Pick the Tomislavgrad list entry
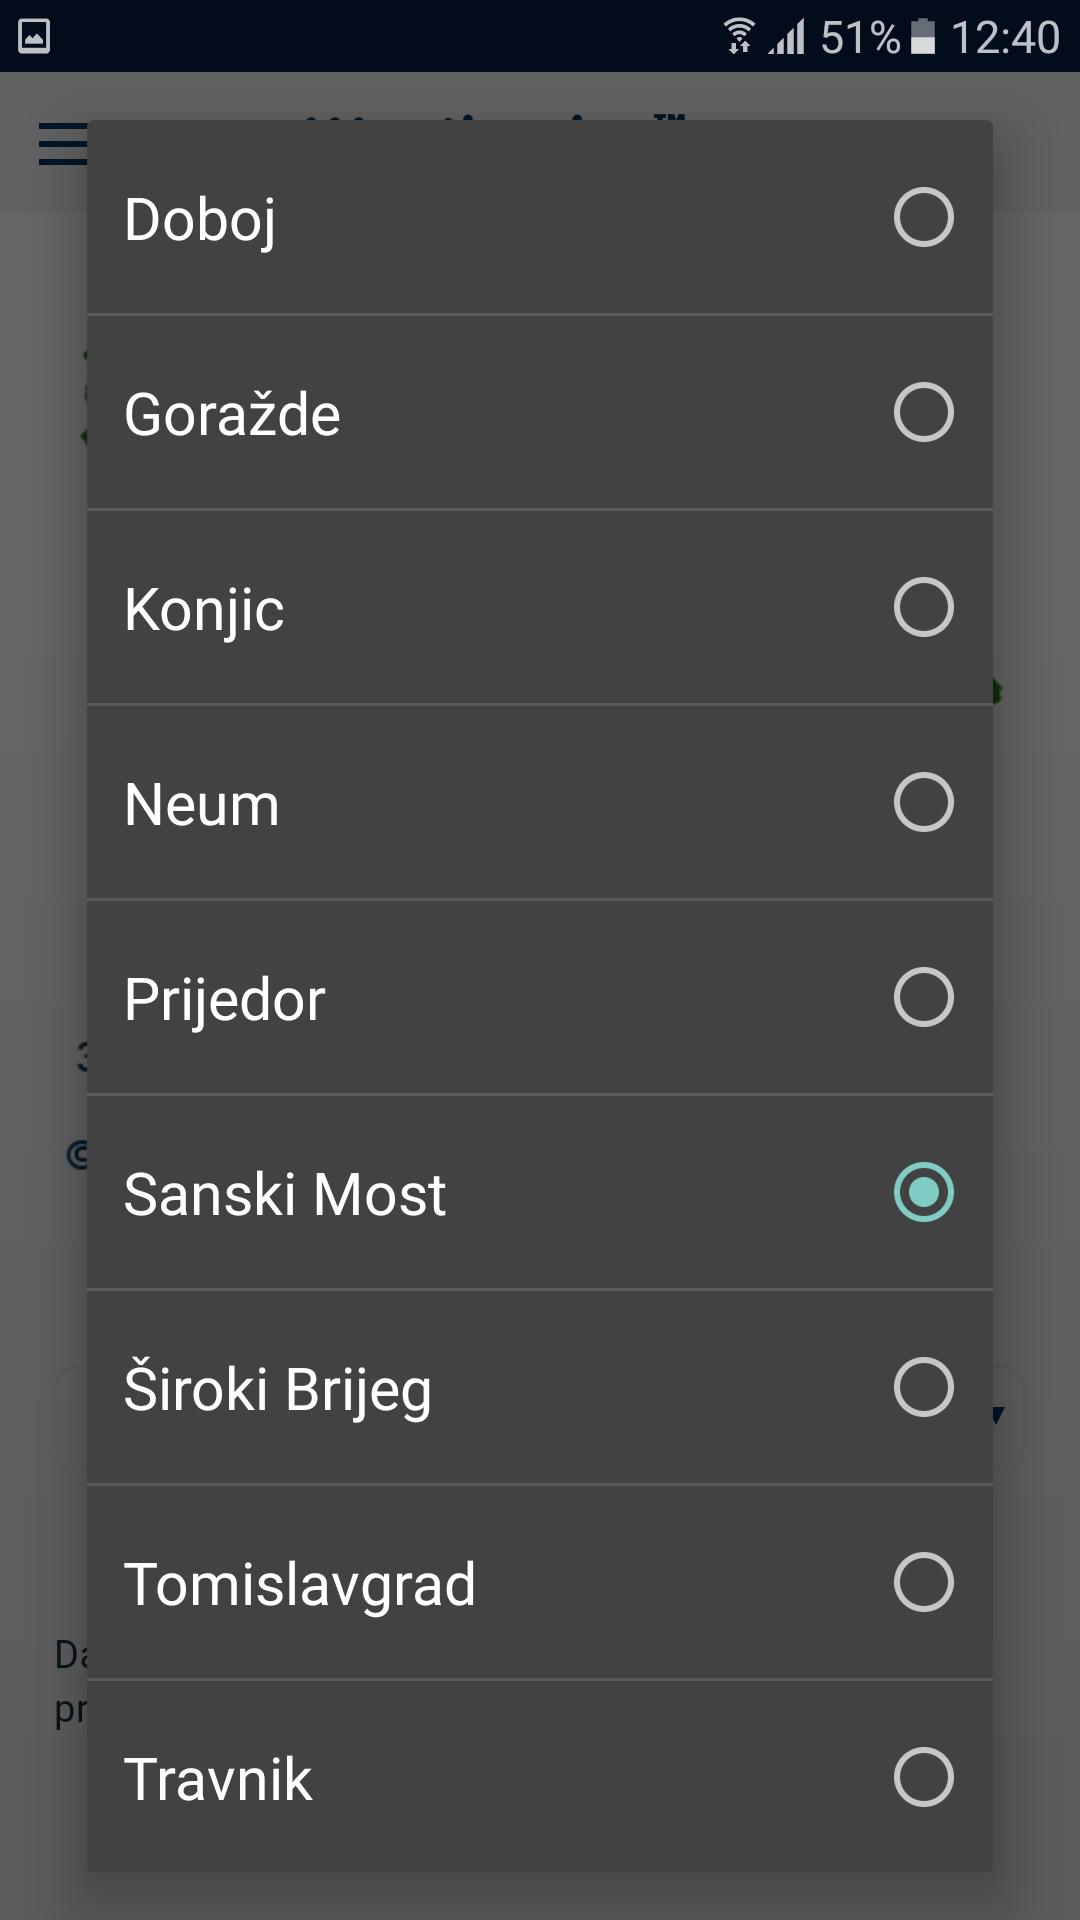Image resolution: width=1080 pixels, height=1920 pixels. pyautogui.click(x=540, y=1582)
